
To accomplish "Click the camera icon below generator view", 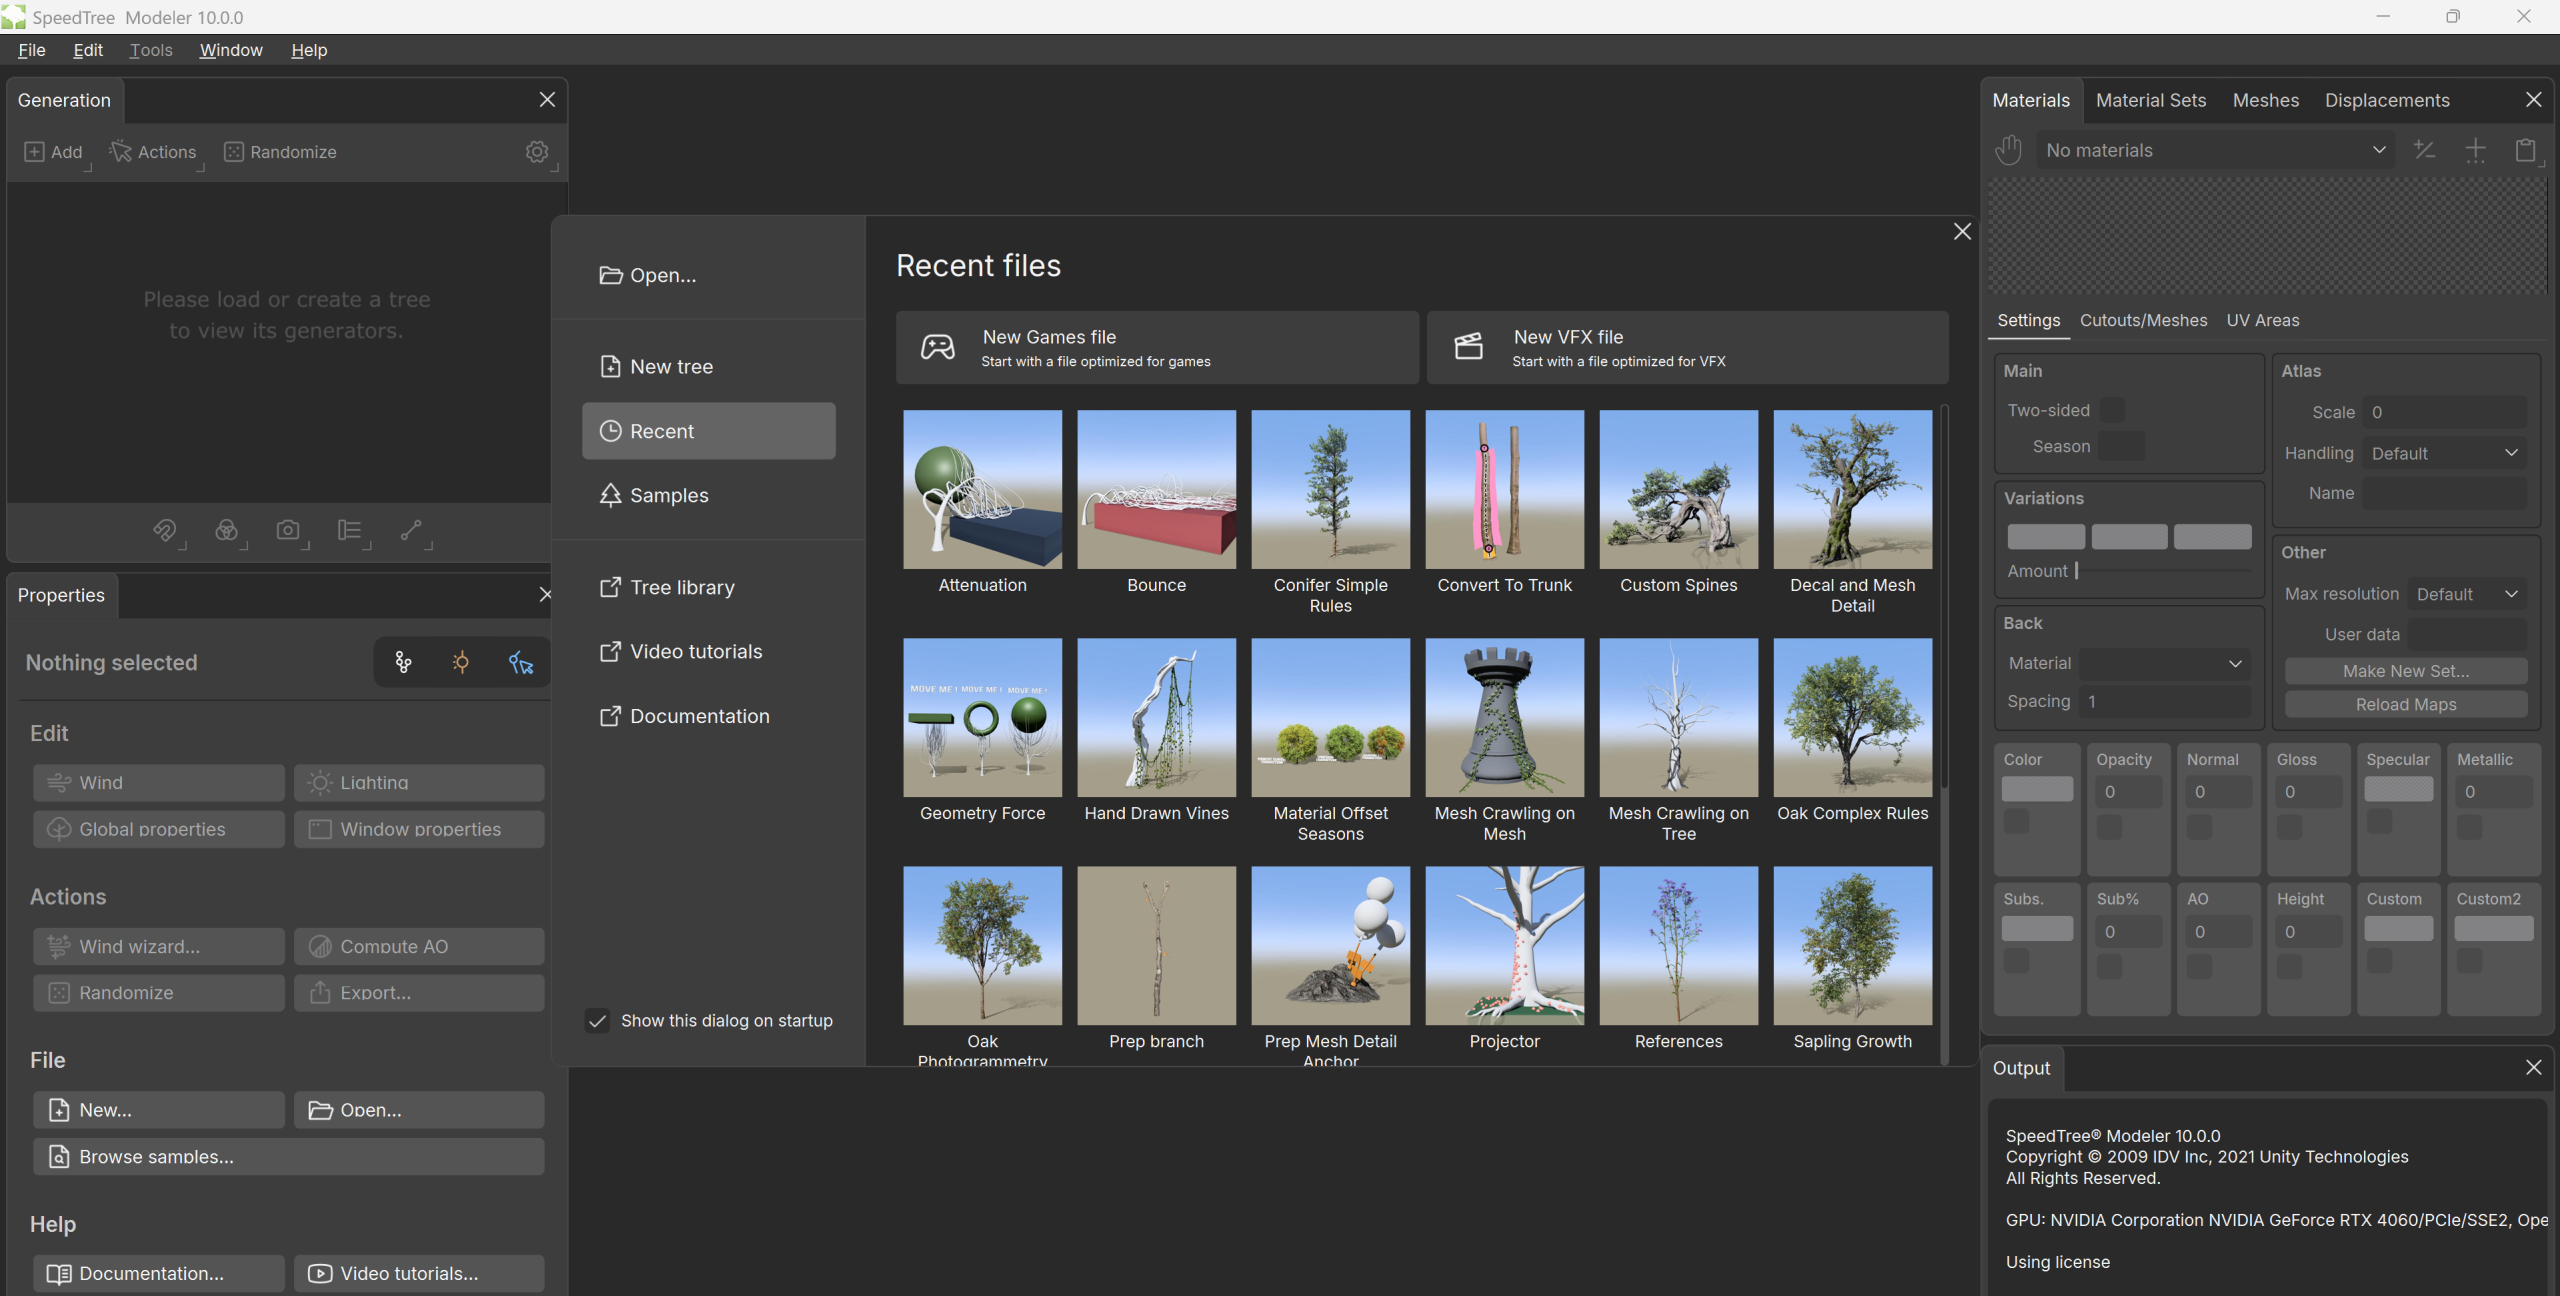I will [x=288, y=530].
